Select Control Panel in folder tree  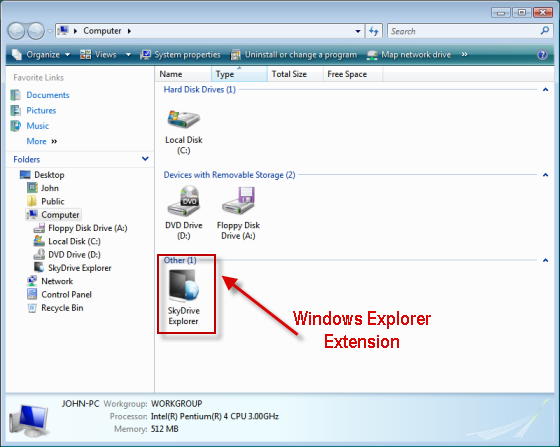click(x=59, y=294)
